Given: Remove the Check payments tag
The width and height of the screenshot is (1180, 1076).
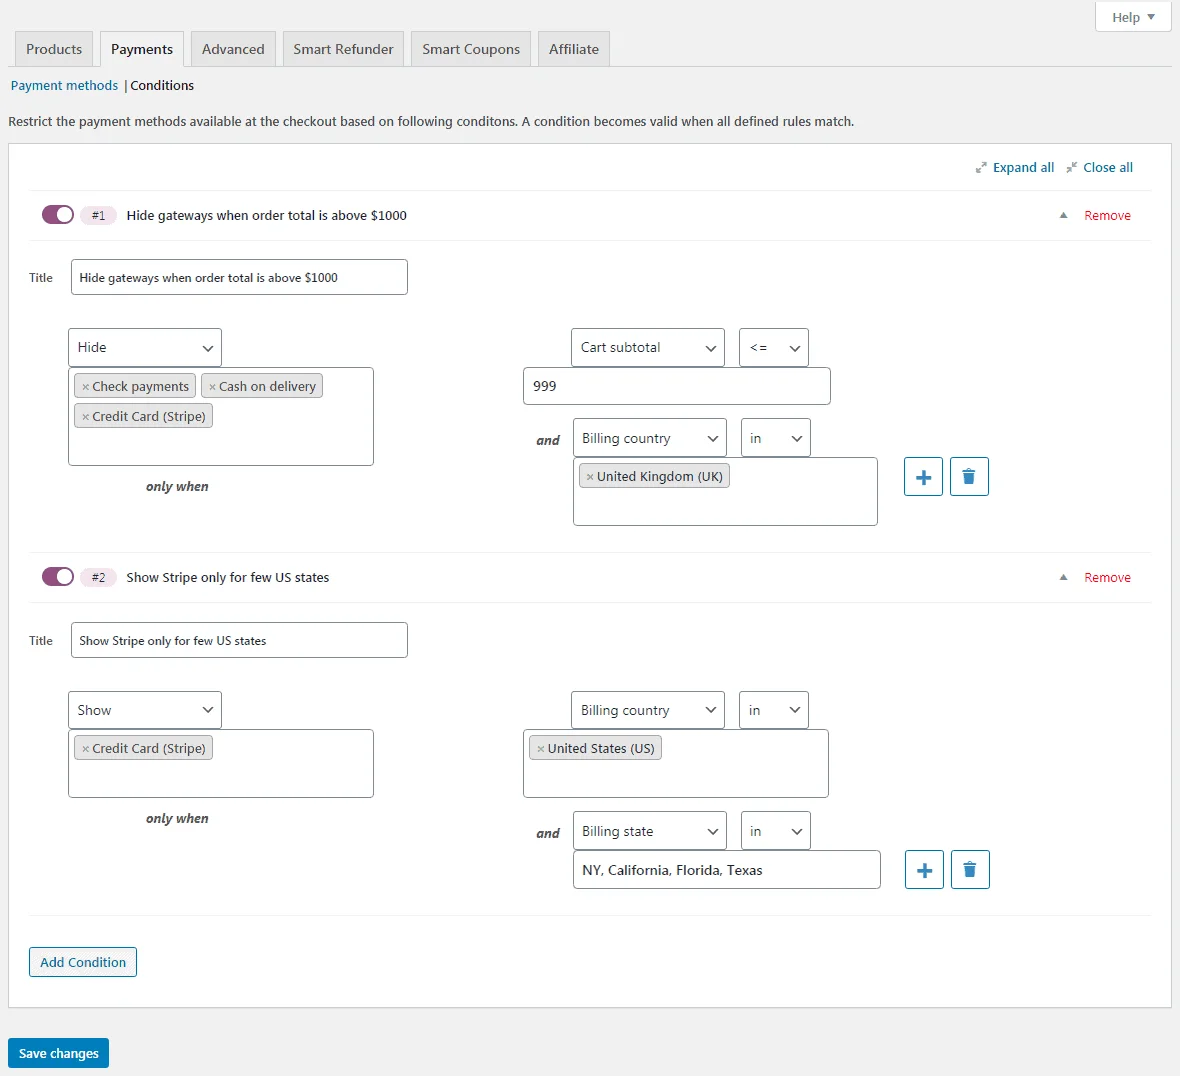Looking at the screenshot, I should 85,387.
